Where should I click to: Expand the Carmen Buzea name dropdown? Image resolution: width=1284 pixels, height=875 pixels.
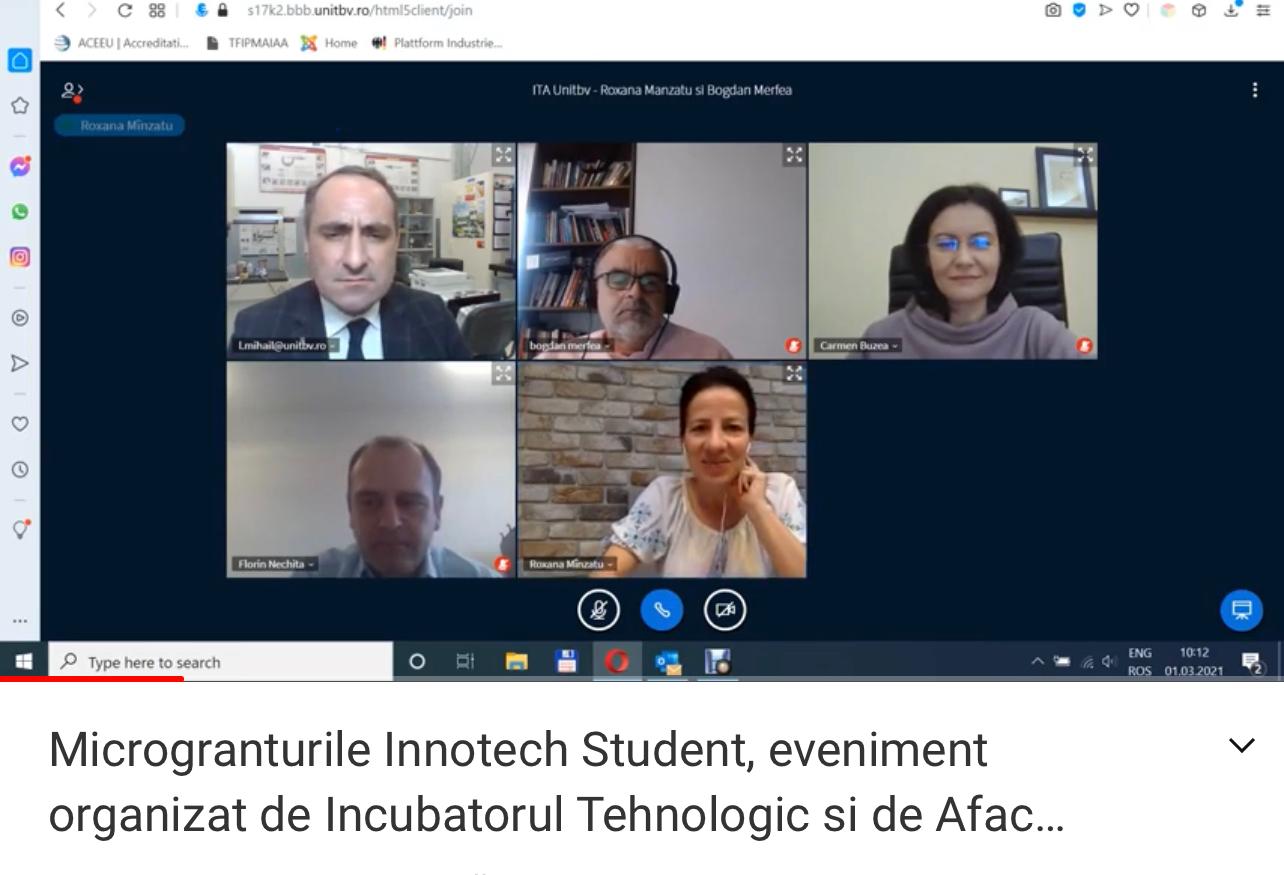coord(858,345)
